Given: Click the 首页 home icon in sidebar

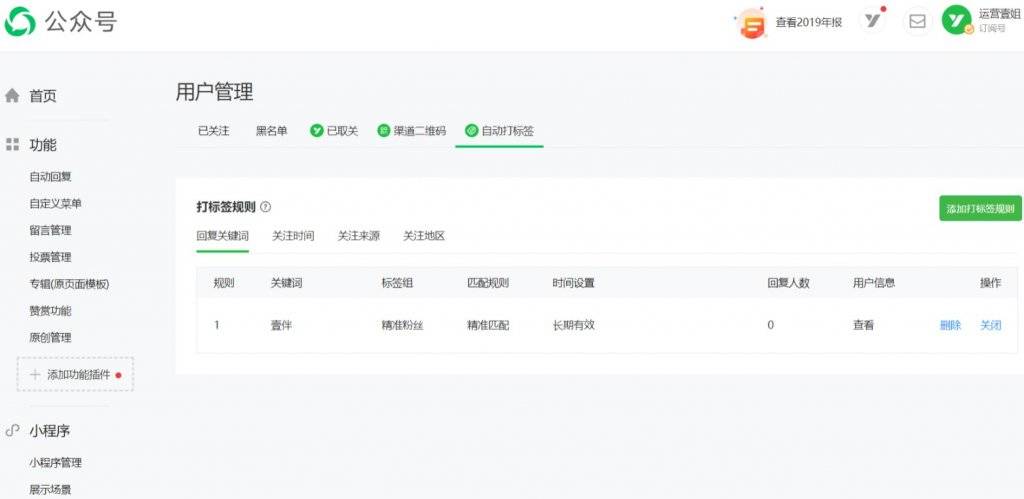Looking at the screenshot, I should (12, 96).
